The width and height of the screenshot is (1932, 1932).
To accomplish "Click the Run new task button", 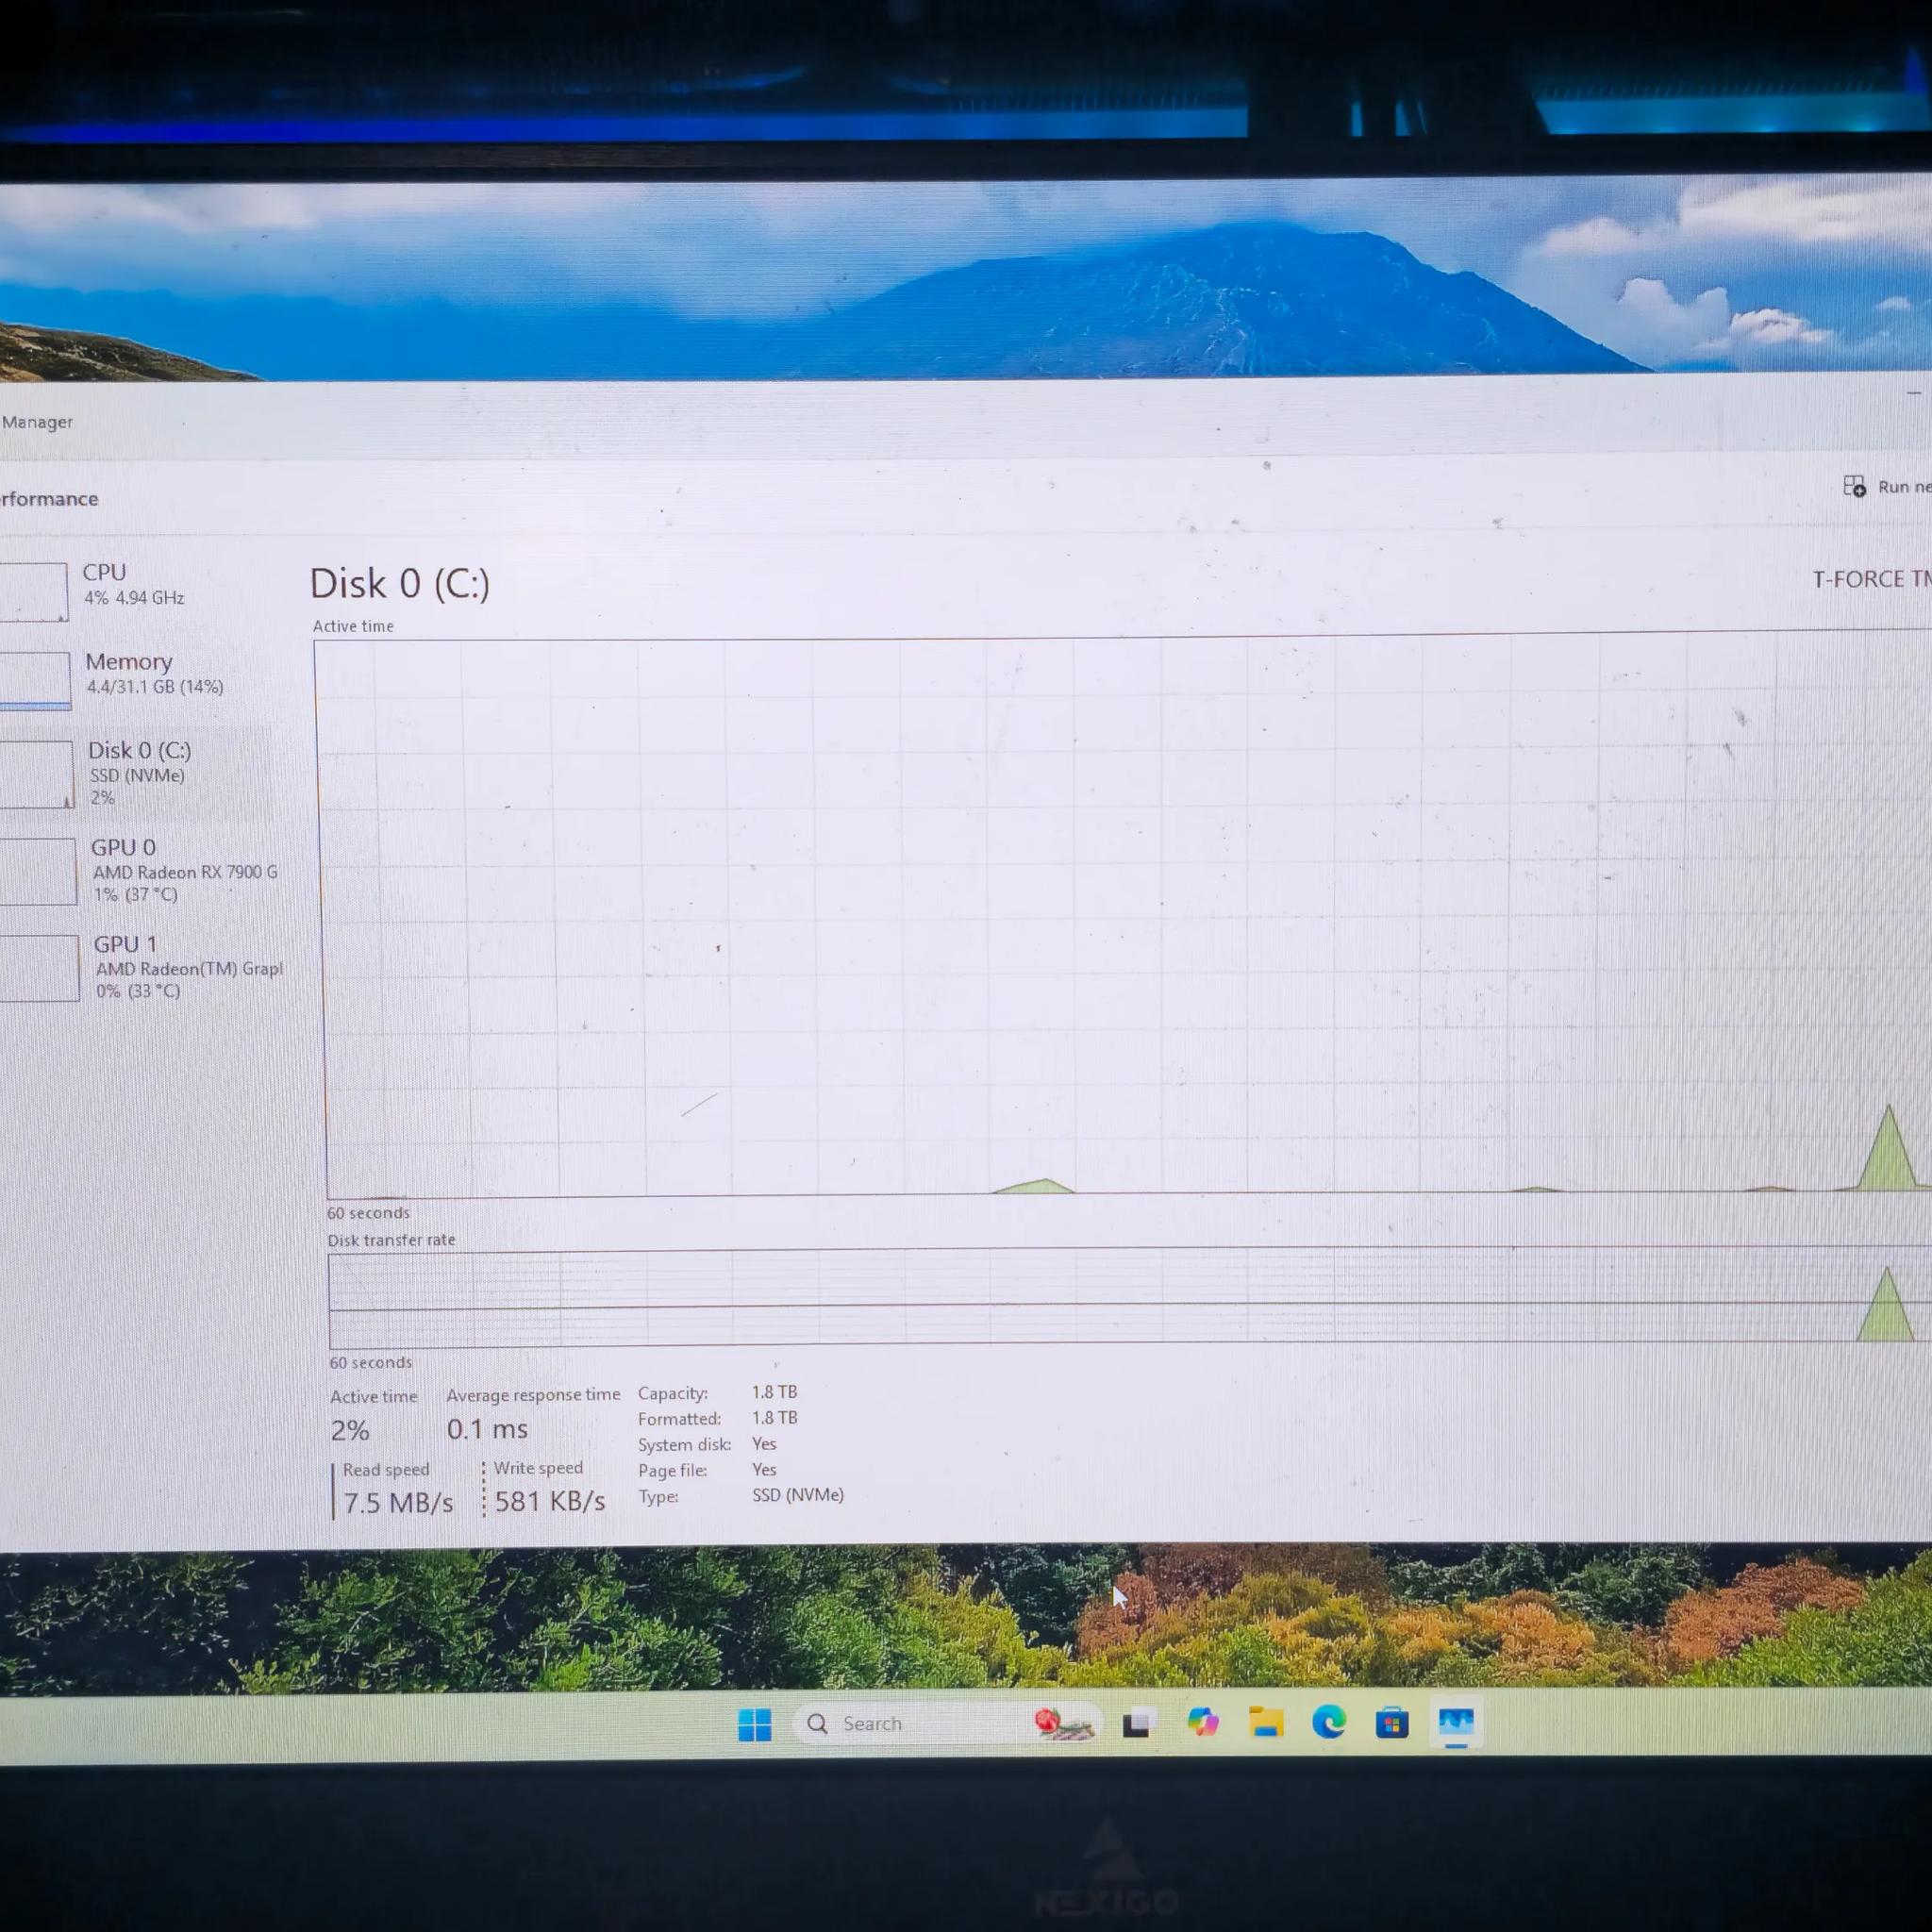I will tap(1887, 487).
